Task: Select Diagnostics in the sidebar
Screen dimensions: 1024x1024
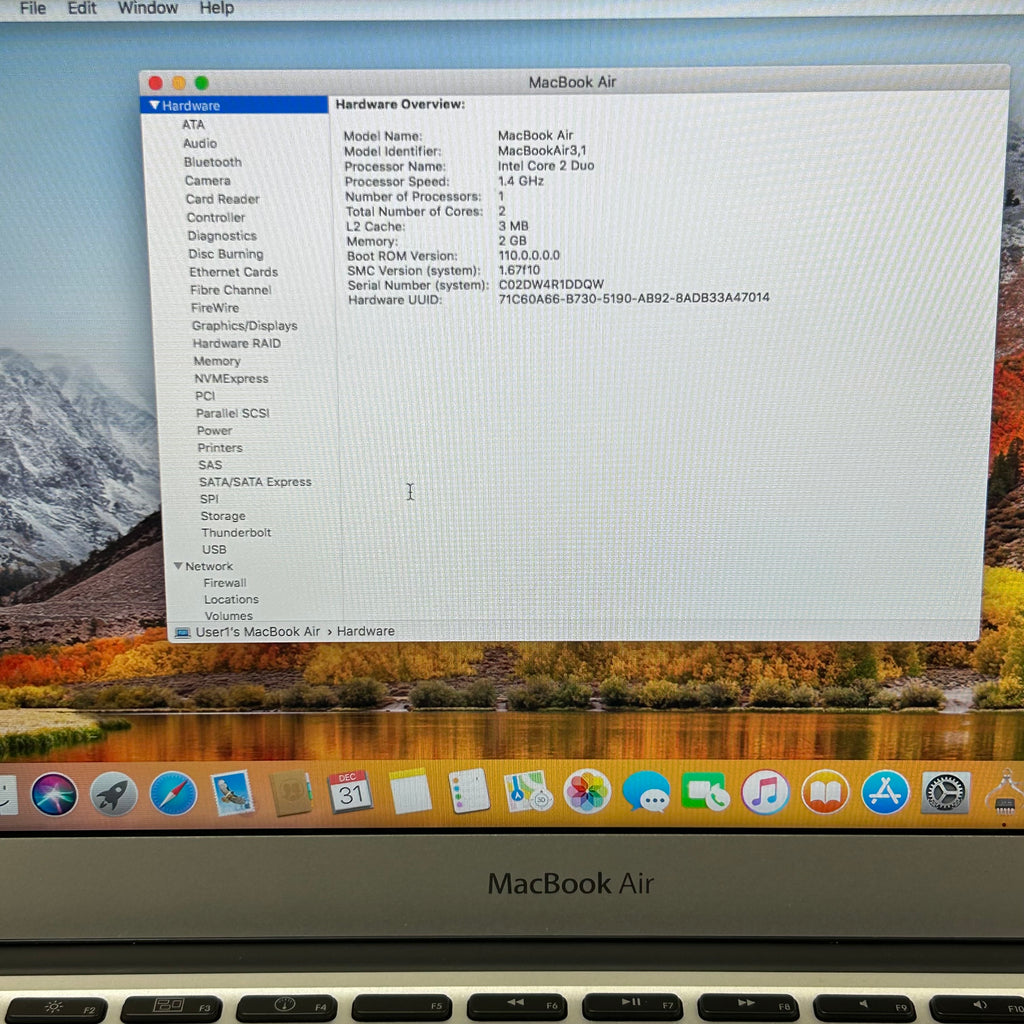Action: tap(222, 236)
